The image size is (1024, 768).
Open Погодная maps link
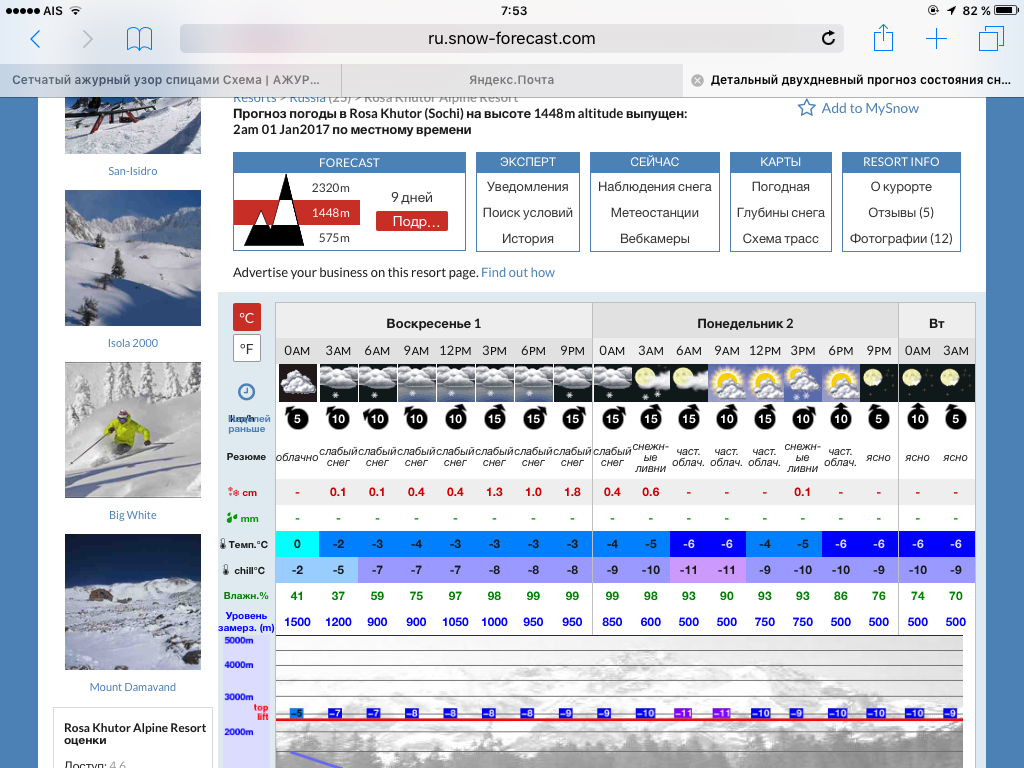780,187
